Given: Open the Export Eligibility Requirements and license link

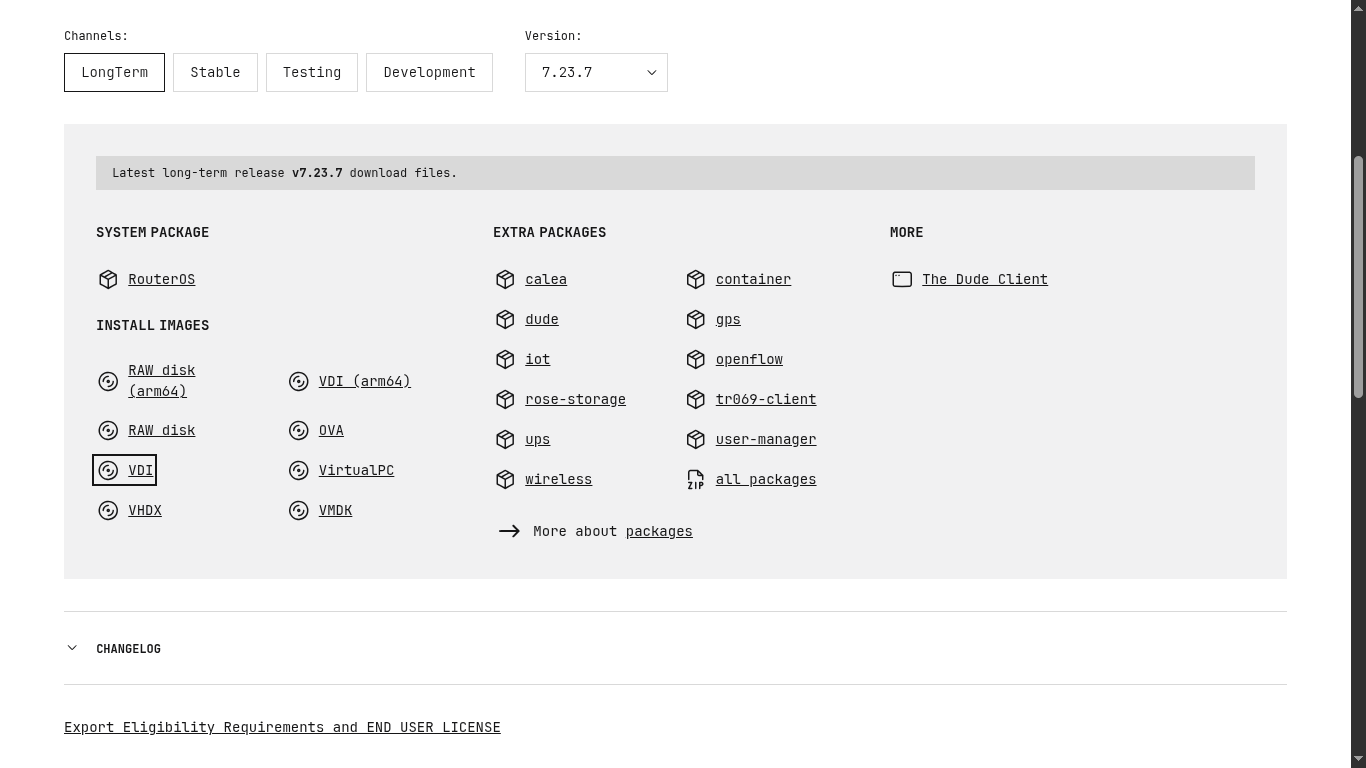Looking at the screenshot, I should coord(282,727).
